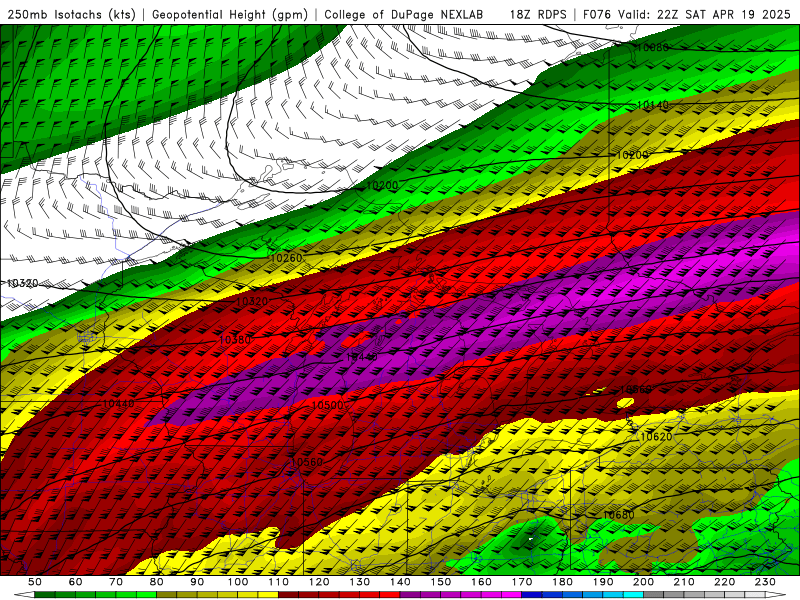Click the legend value 180
Screen dimensions: 800x600
pos(562,582)
